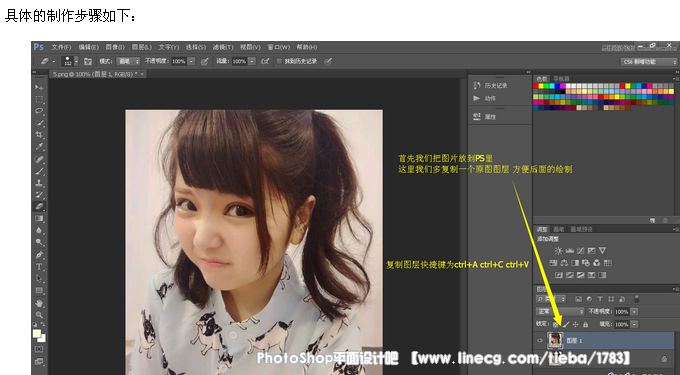The height and width of the screenshot is (375, 680).
Task: Toggle visibility of 图层 1 layer
Action: [x=540, y=341]
